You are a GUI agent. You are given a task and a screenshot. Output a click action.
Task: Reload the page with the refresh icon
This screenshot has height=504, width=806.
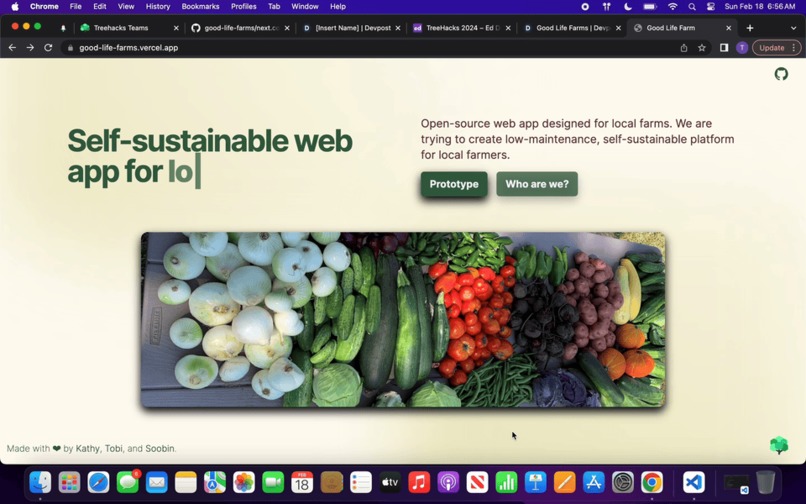[x=48, y=48]
